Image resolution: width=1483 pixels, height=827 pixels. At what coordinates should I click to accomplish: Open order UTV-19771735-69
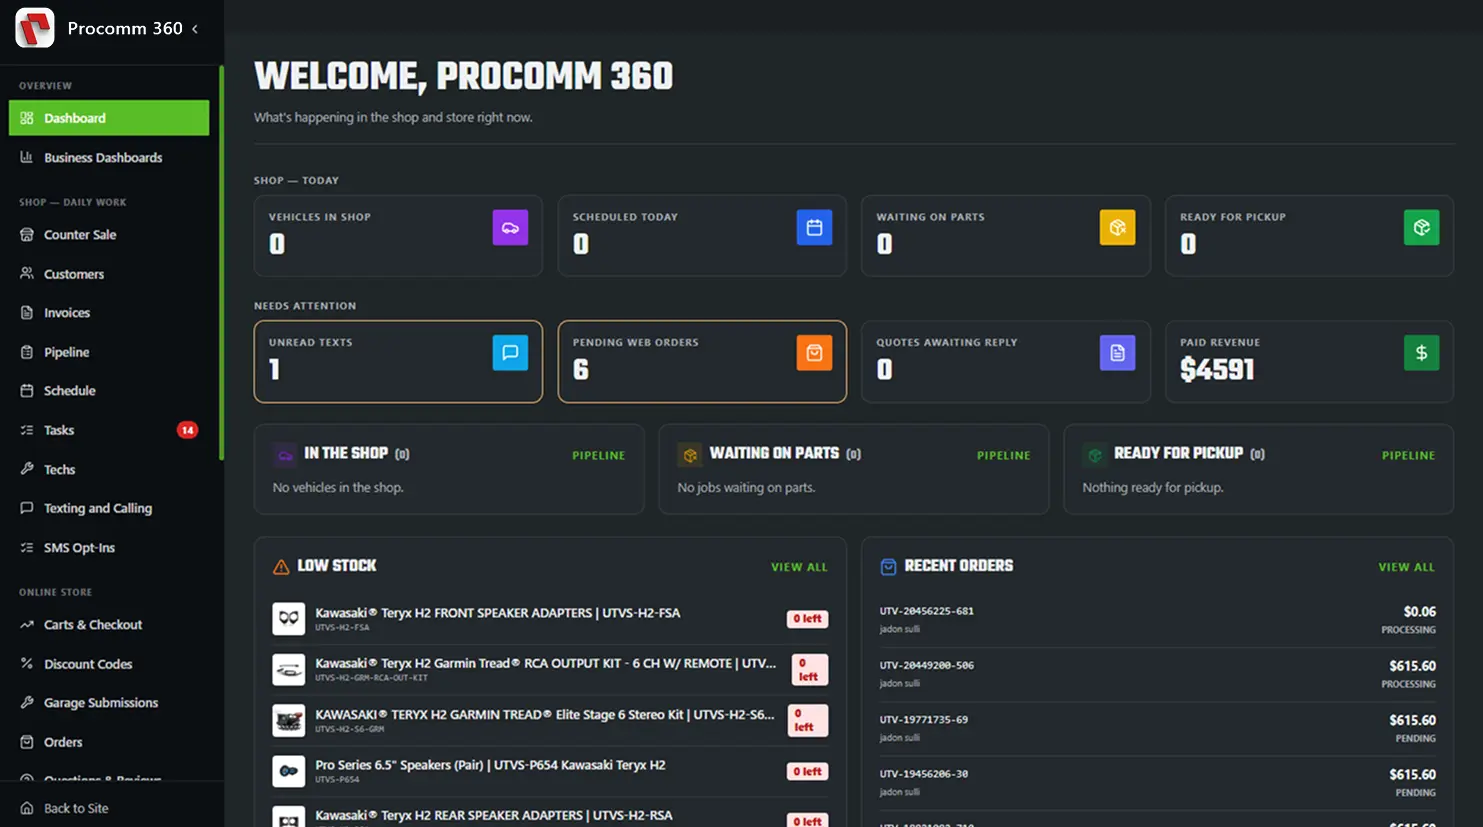pyautogui.click(x=923, y=720)
